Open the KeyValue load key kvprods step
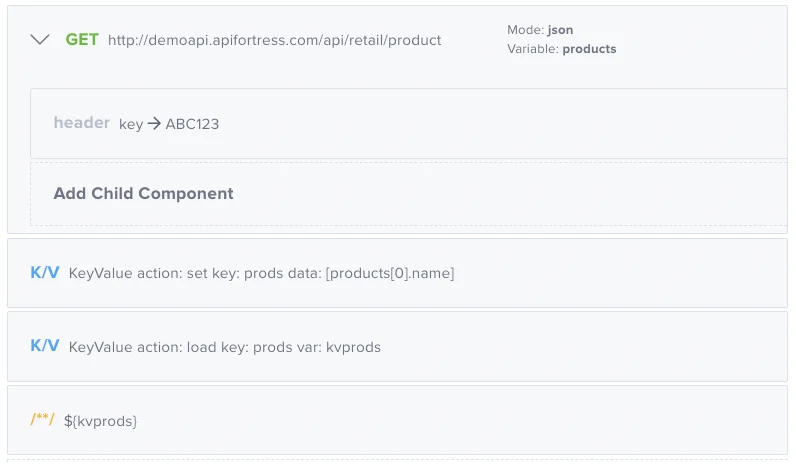 pyautogui.click(x=224, y=347)
